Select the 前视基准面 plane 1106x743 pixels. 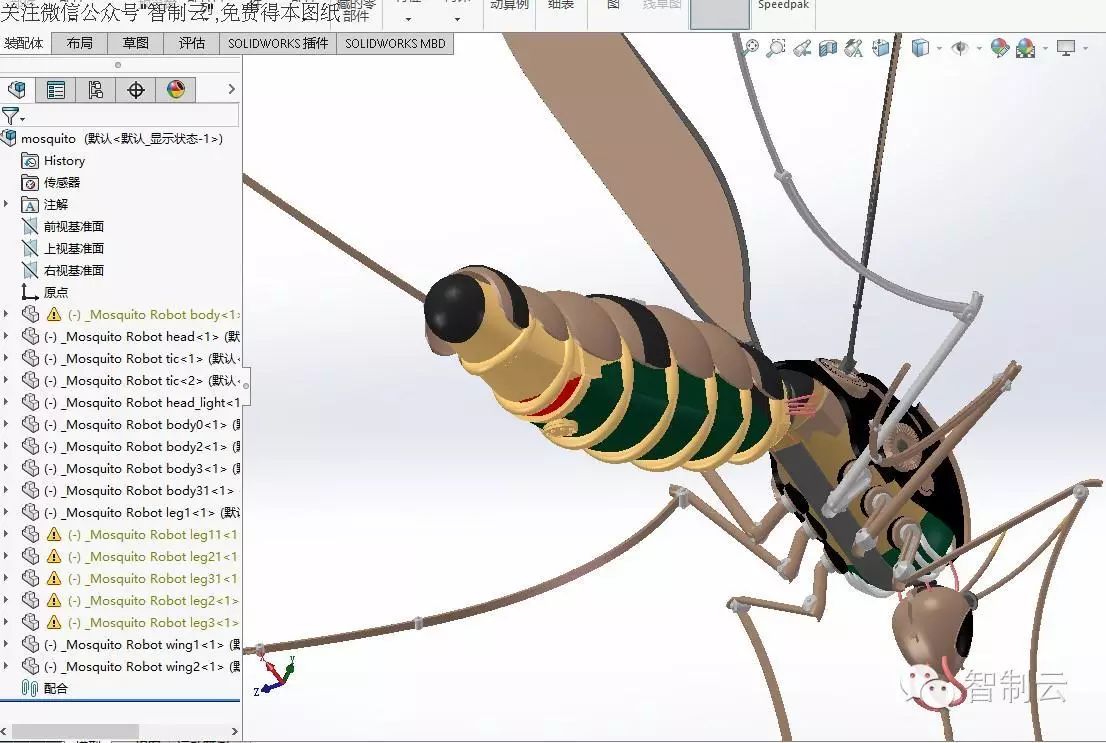63,226
